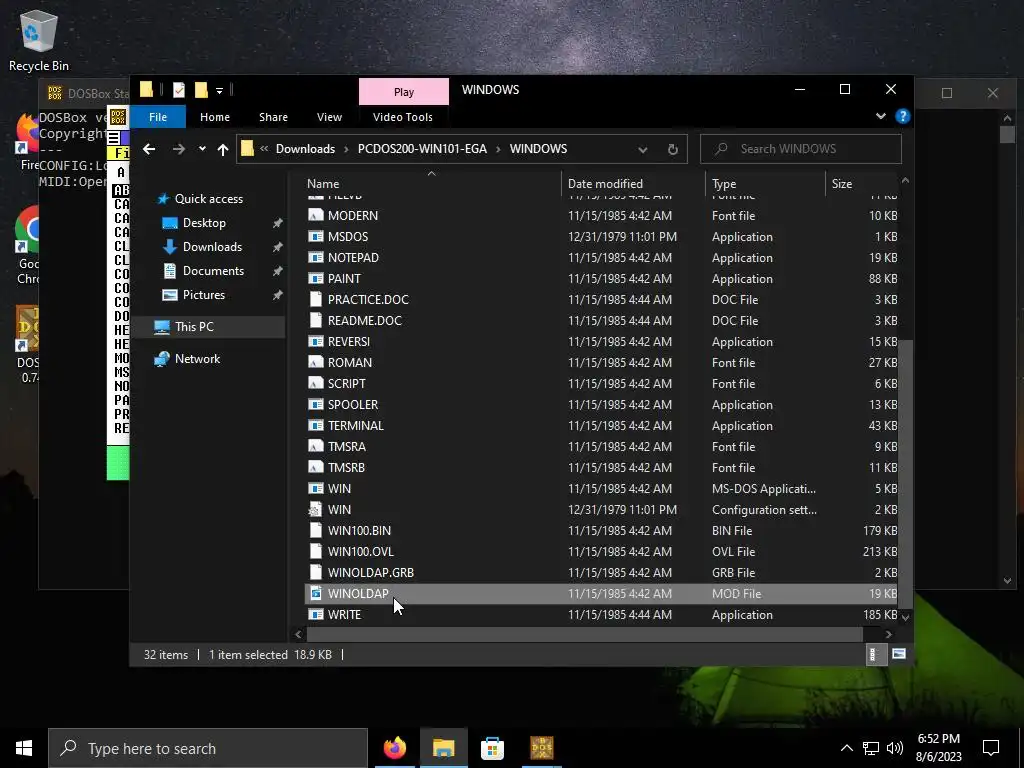Image resolution: width=1024 pixels, height=768 pixels.
Task: Open Documents in the navigation pane
Action: (213, 271)
